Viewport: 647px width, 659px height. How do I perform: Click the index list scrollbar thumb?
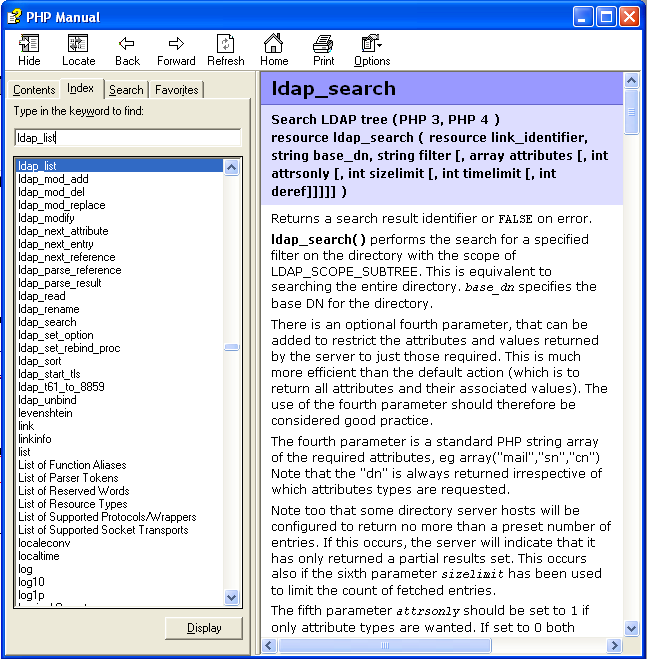(231, 347)
